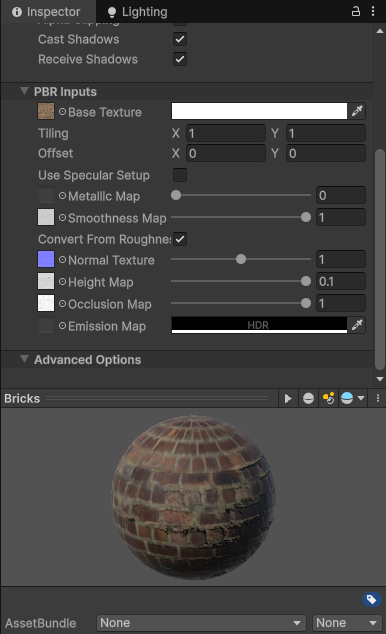Open the preview environment dropdown arrow
The height and width of the screenshot is (634, 386).
pos(361,399)
